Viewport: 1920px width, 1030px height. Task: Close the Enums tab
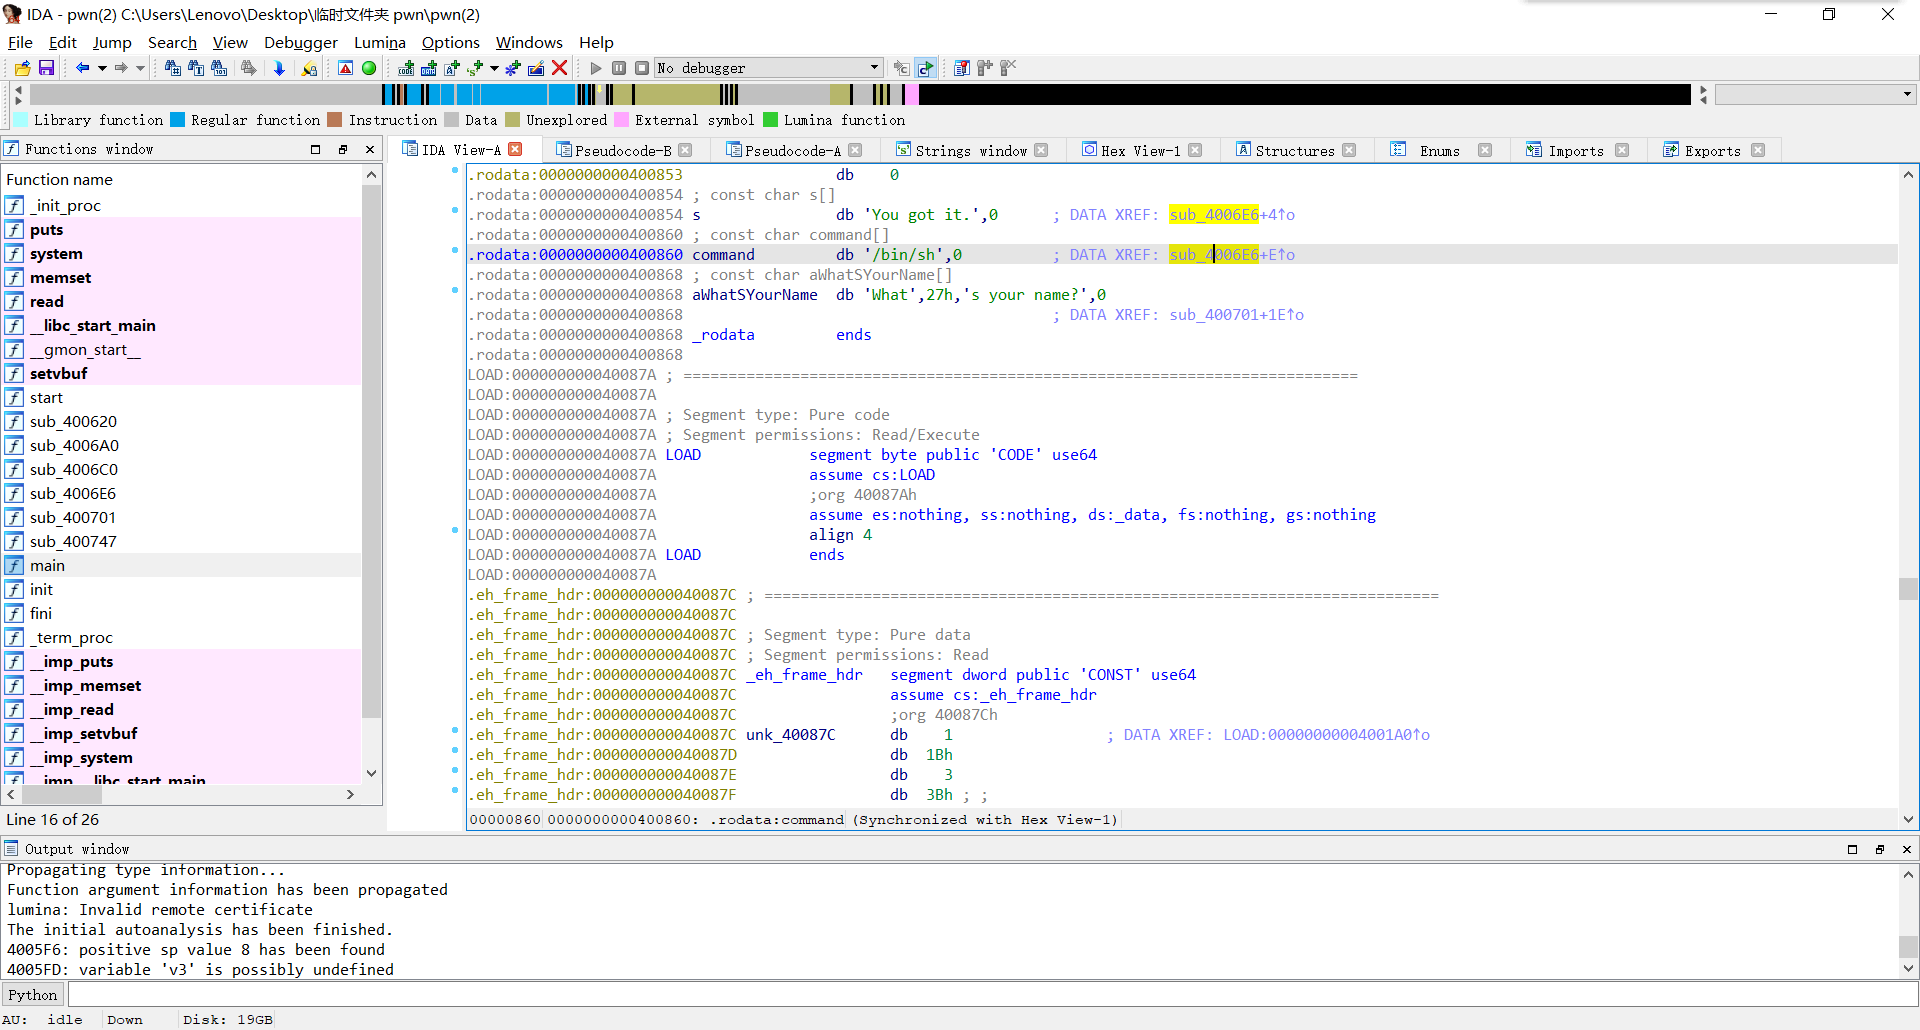1485,150
